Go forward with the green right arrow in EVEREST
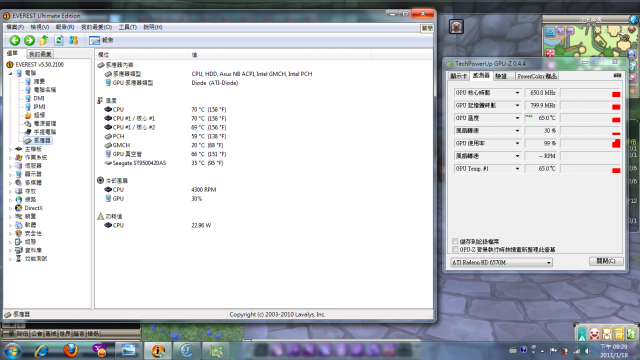Viewport: 640px width, 360px height. (29, 40)
